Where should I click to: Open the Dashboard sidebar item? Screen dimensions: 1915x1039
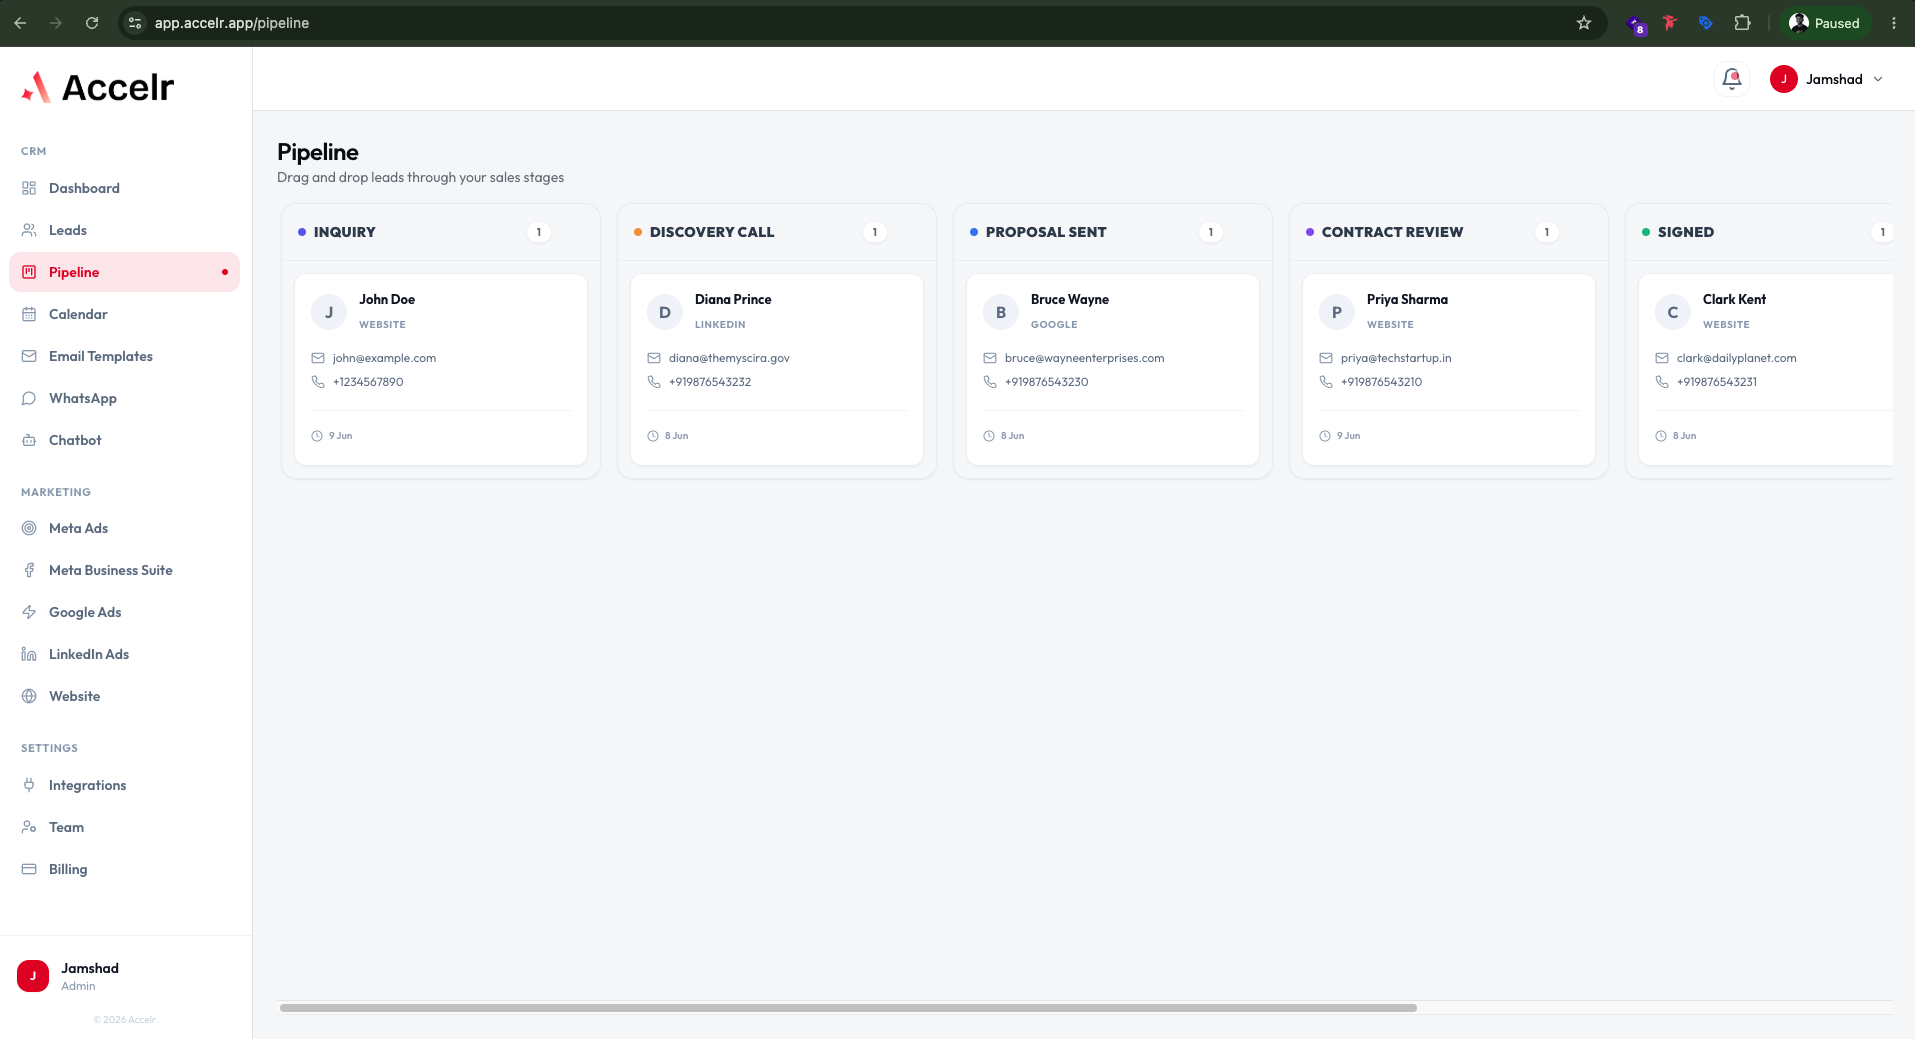click(124, 188)
